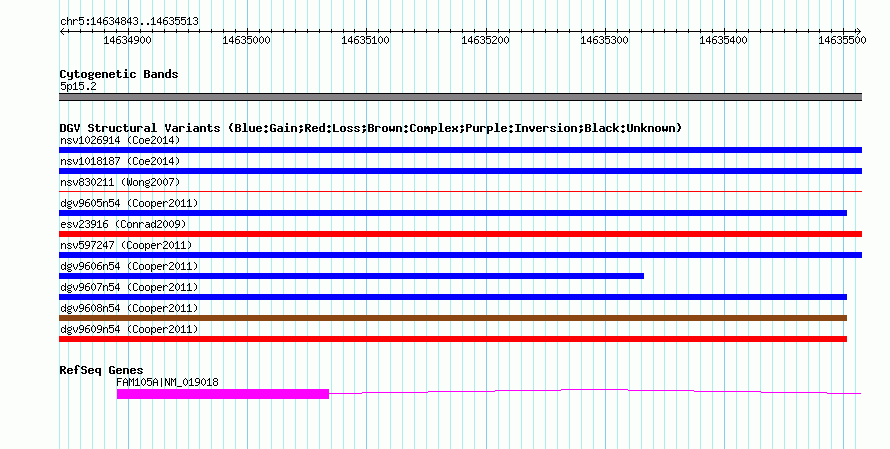Viewport: 890px width, 449px height.
Task: Select the magenta FAM105A exon block
Action: click(x=223, y=394)
